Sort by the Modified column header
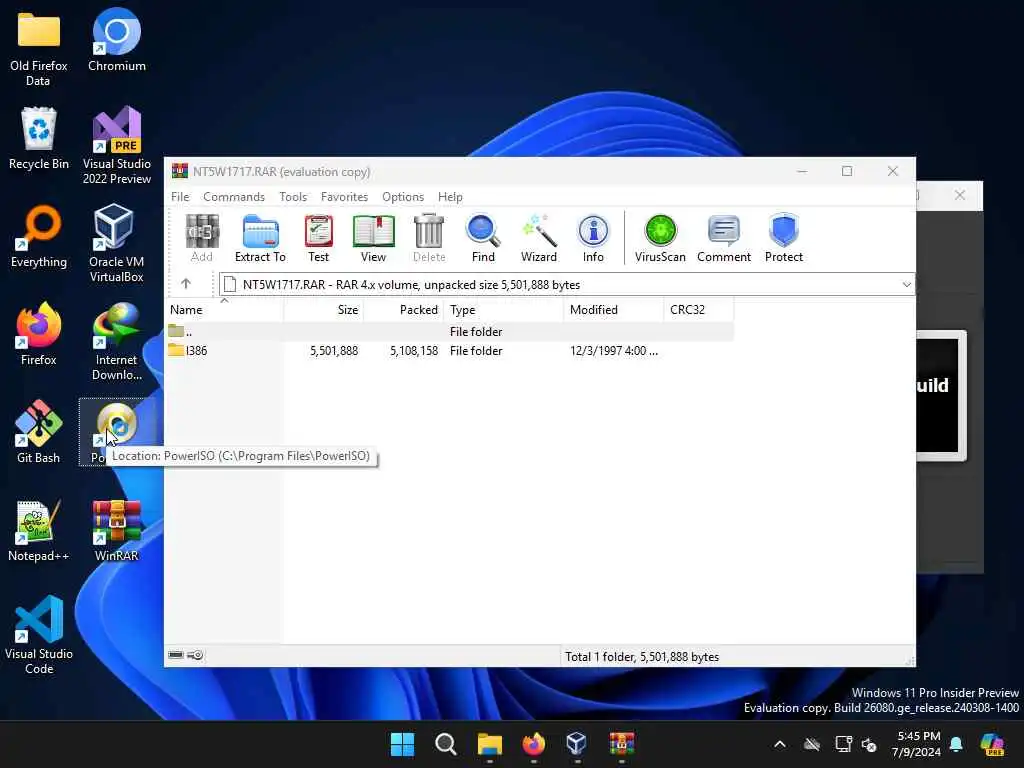 pyautogui.click(x=613, y=310)
